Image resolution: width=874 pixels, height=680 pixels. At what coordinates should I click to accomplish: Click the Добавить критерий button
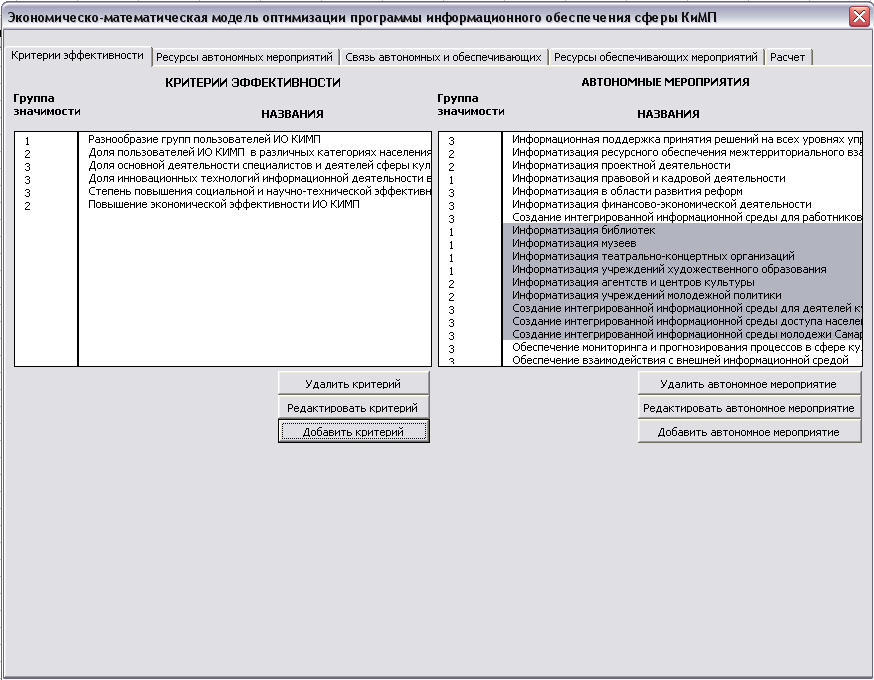[x=353, y=432]
